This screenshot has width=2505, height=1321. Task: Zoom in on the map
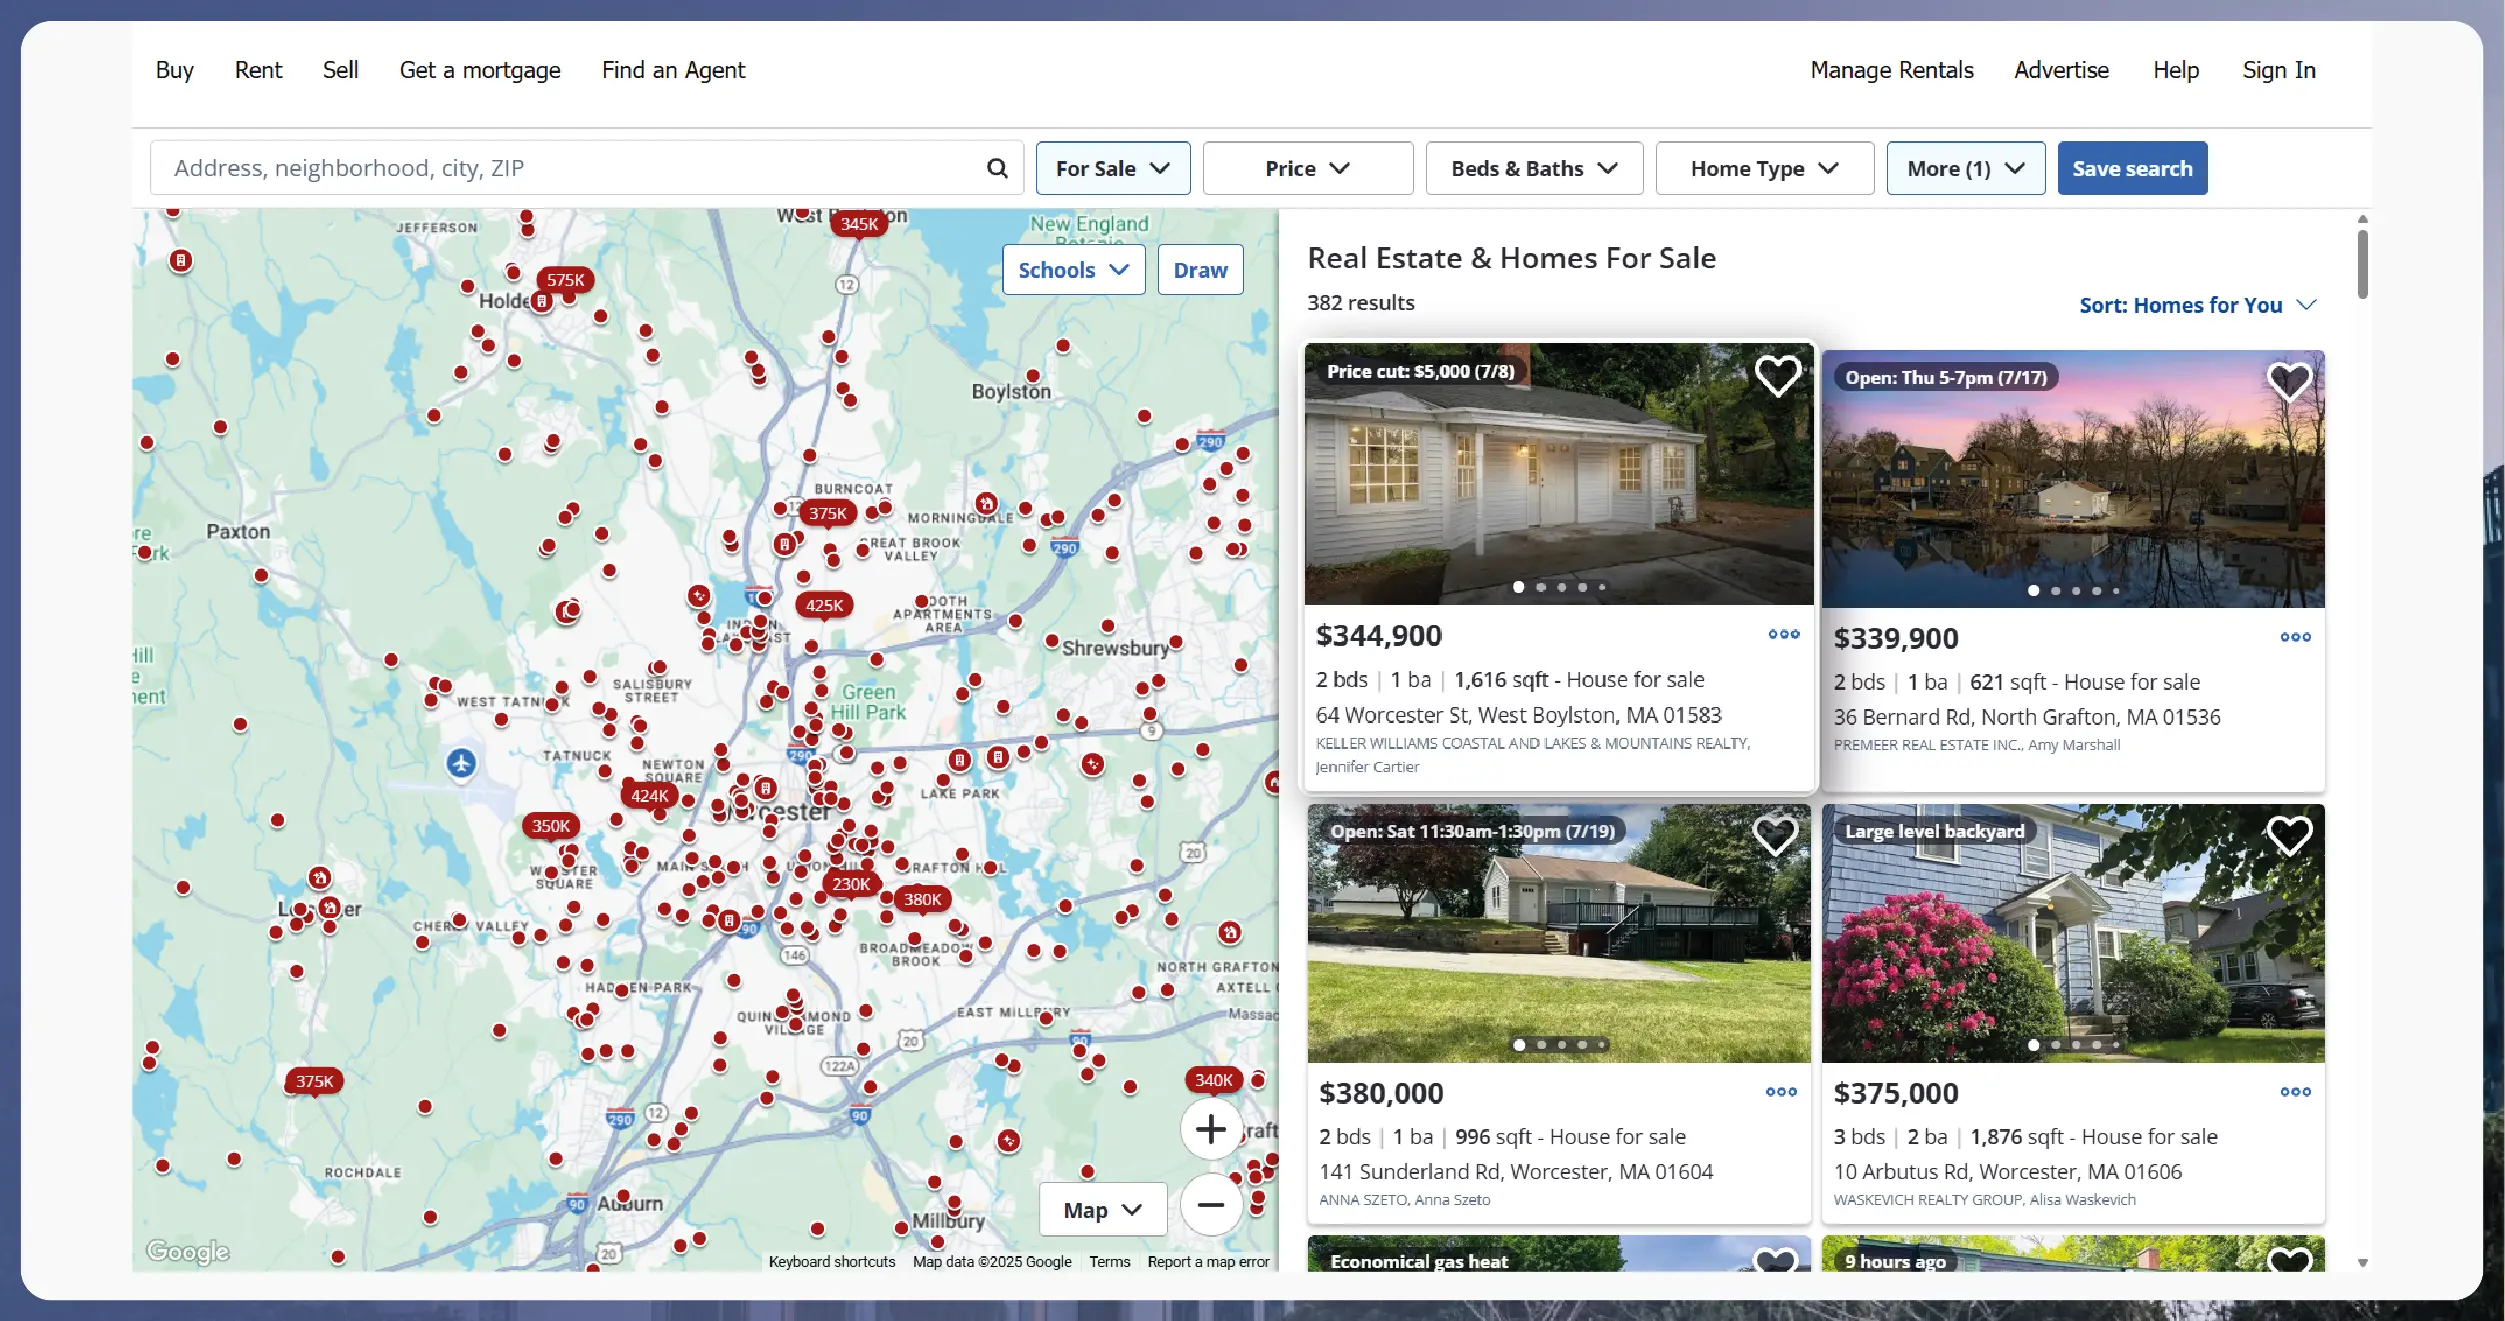[1210, 1129]
